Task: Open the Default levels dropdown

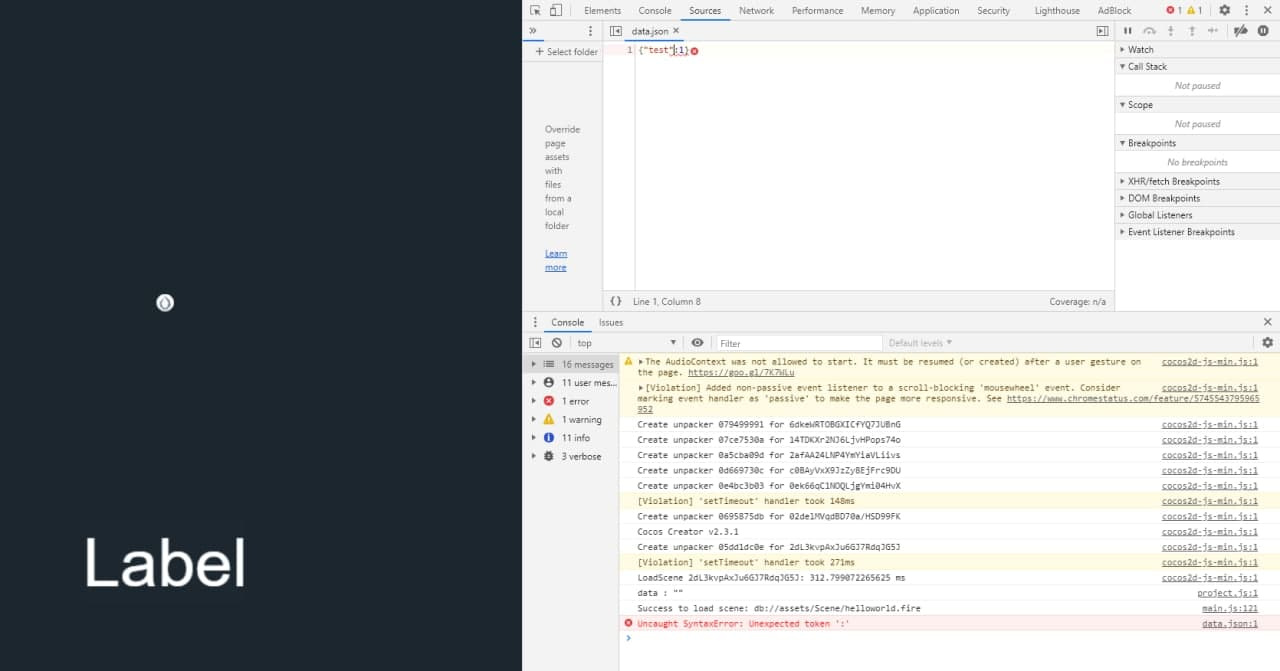Action: [x=920, y=343]
